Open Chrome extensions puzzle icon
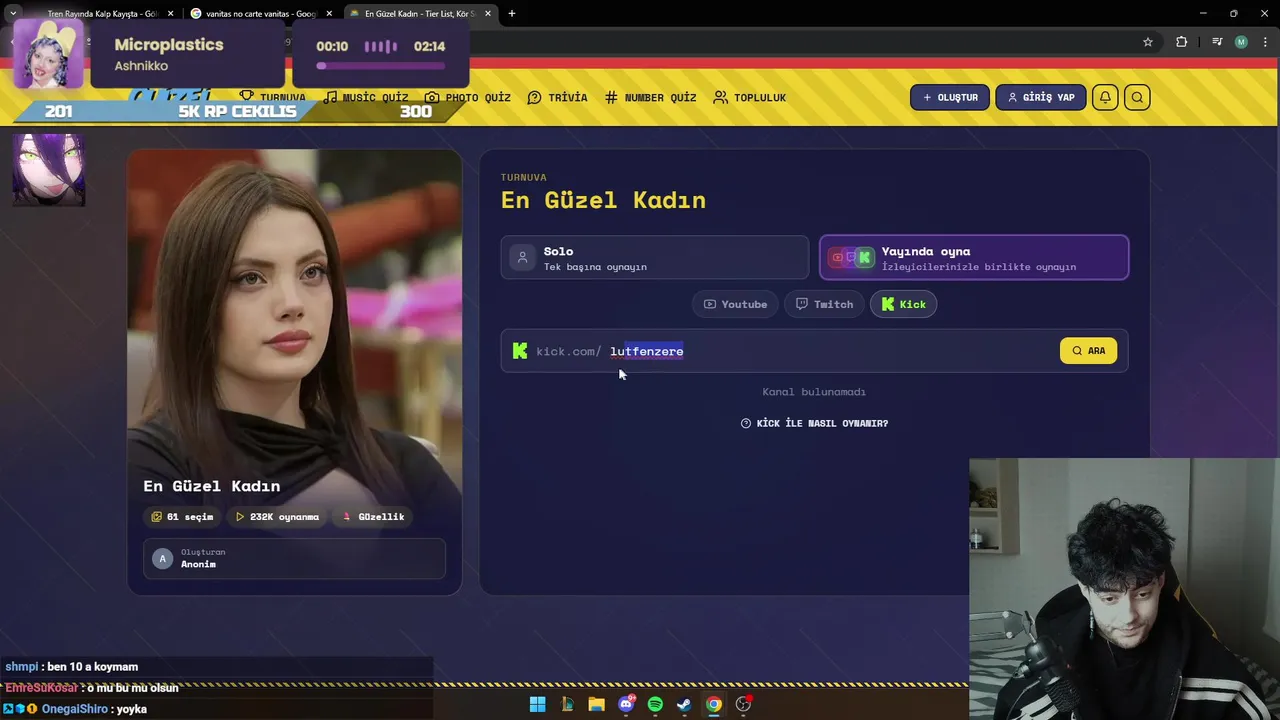The width and height of the screenshot is (1280, 720). click(x=1182, y=42)
